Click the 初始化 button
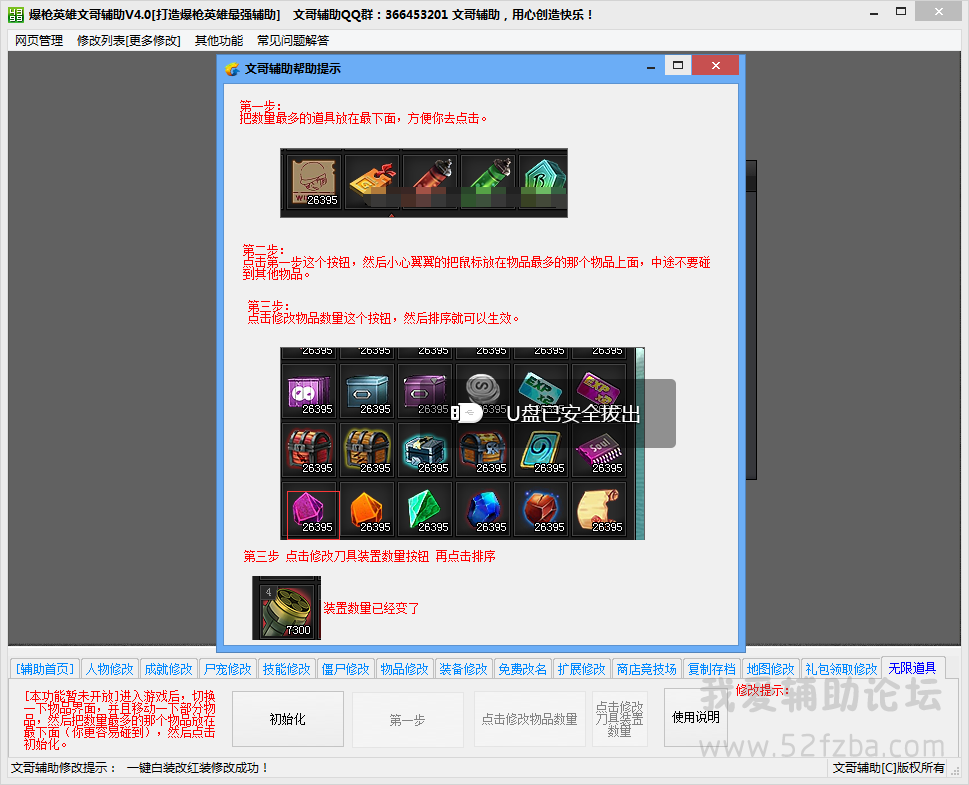Viewport: 969px width, 785px height. point(287,719)
